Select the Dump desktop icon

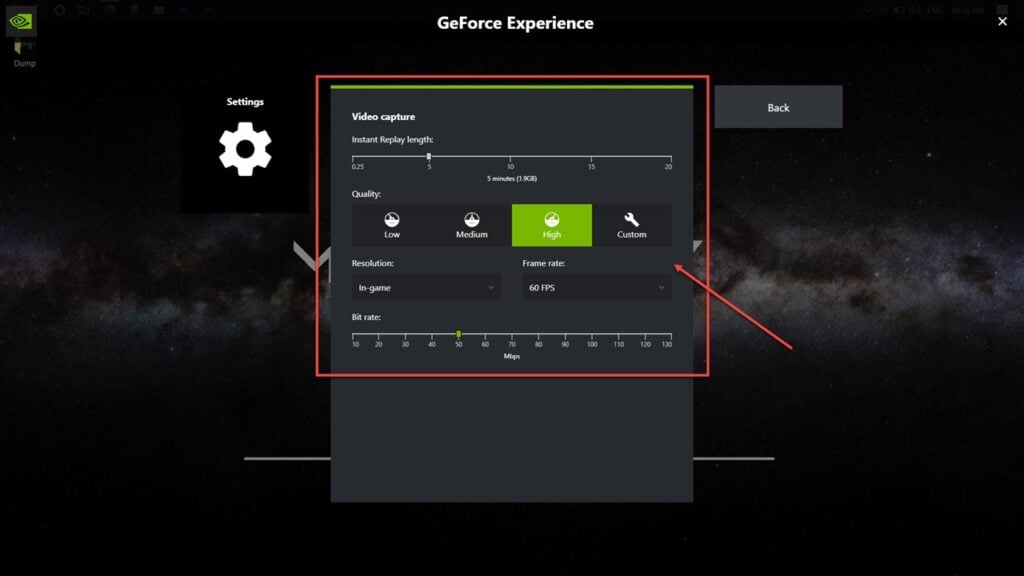(x=24, y=55)
